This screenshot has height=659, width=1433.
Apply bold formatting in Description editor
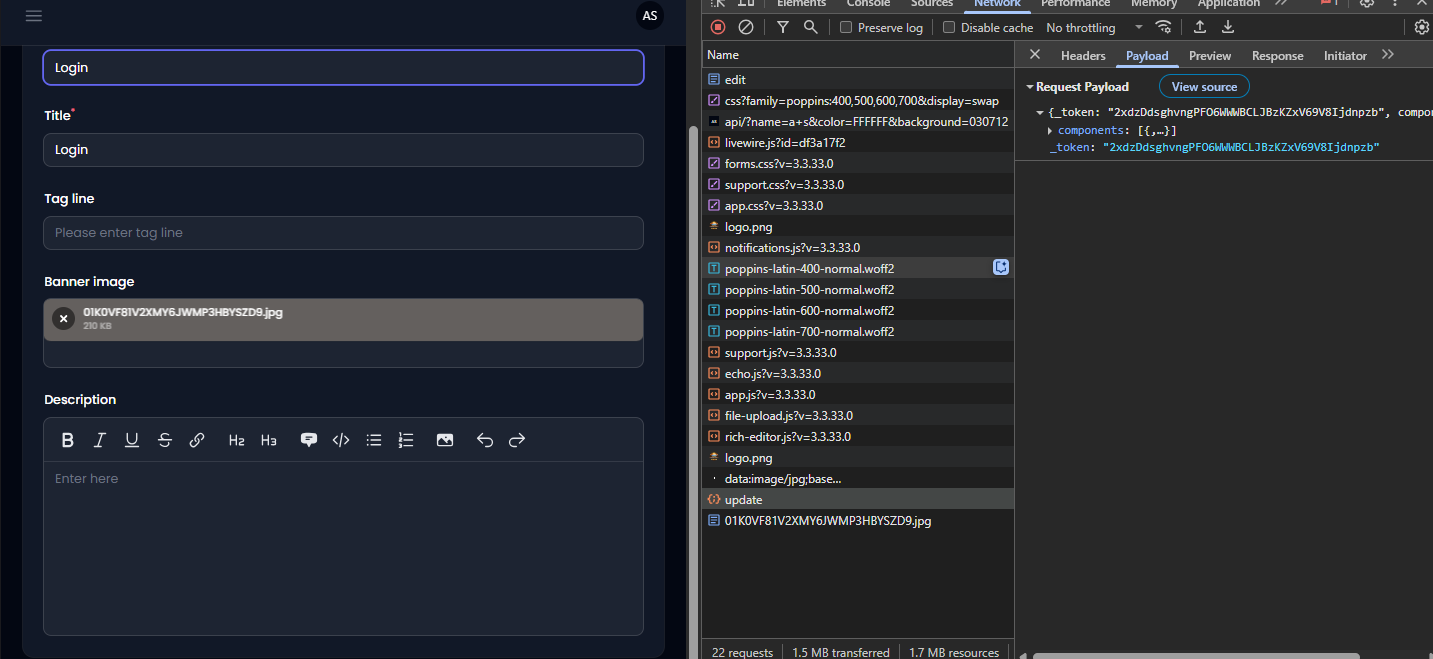pyautogui.click(x=68, y=440)
